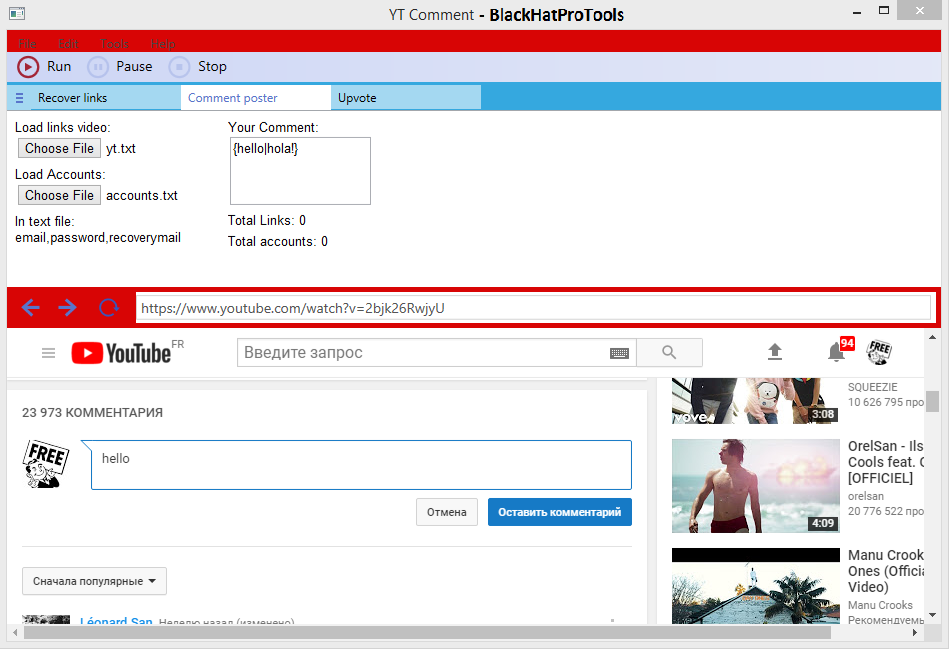Click the app icon in title bar
The image size is (949, 649).
click(x=17, y=13)
